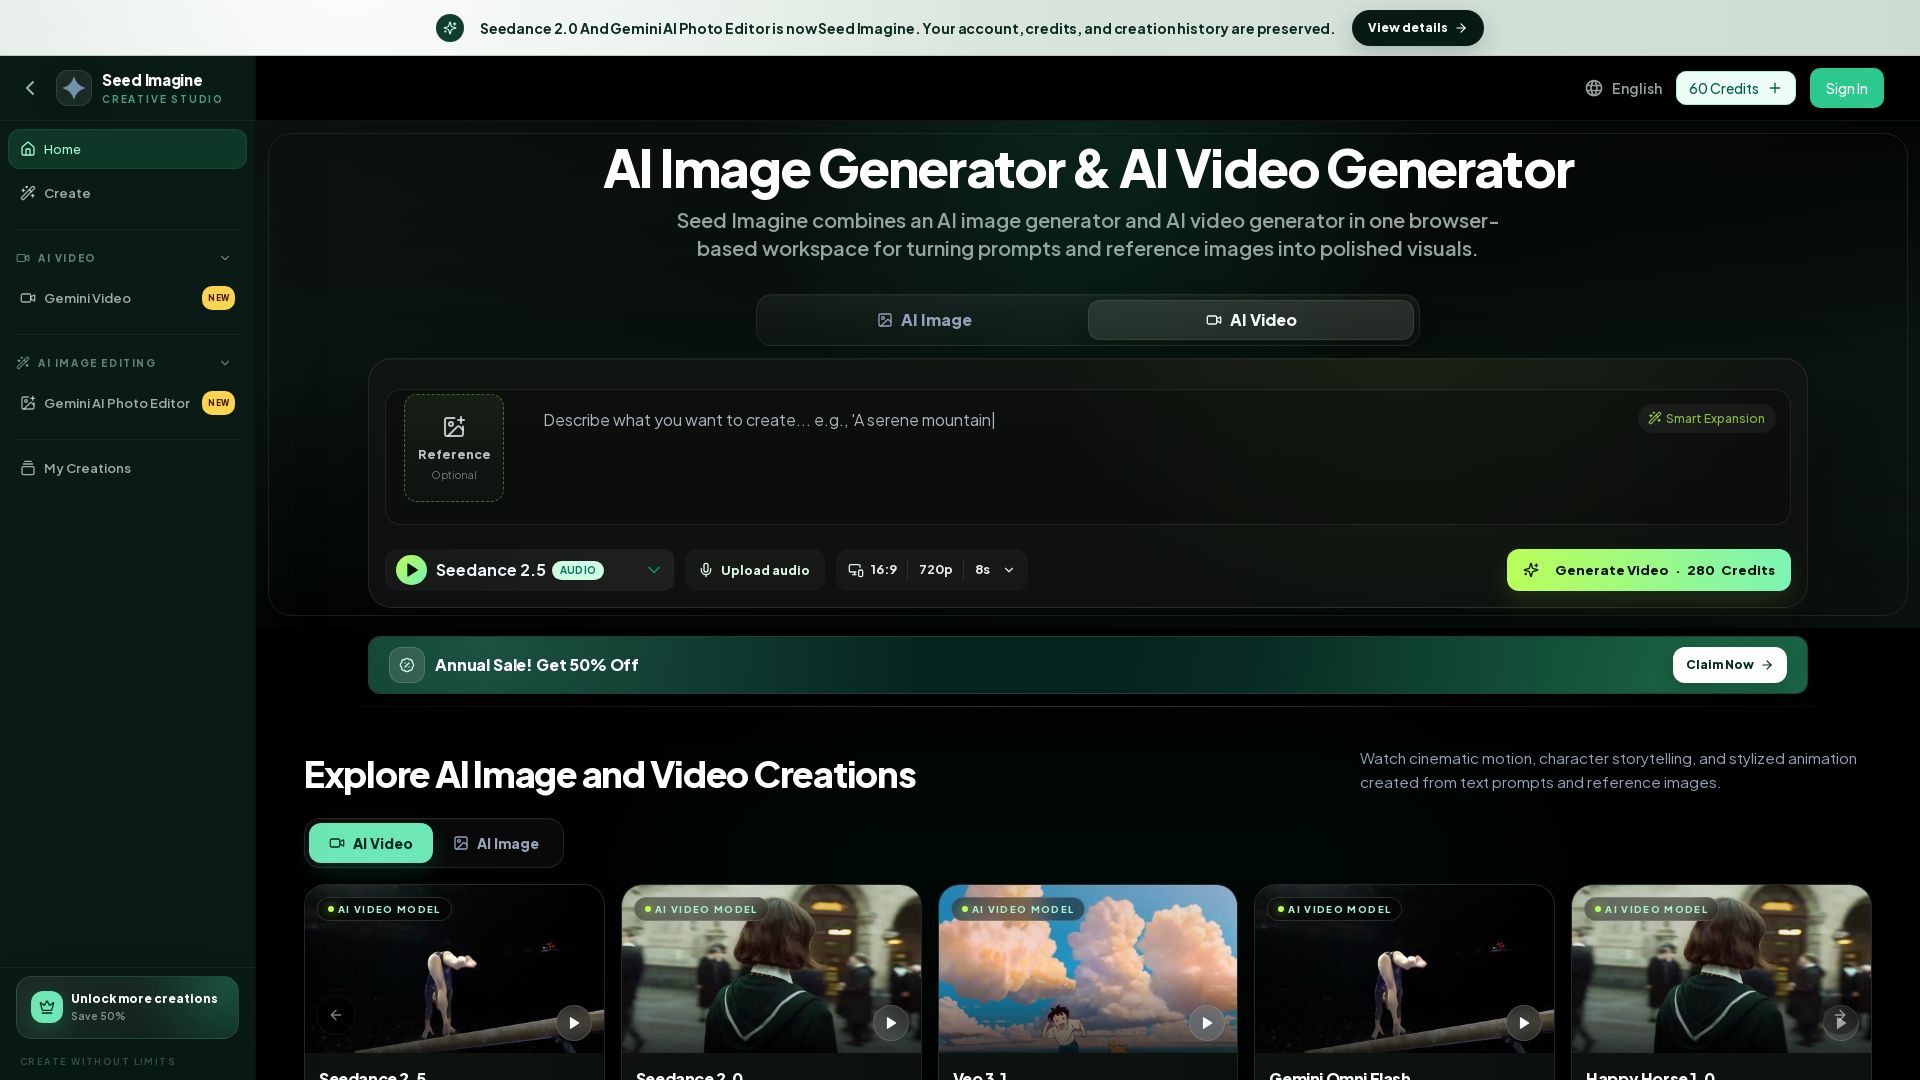This screenshot has width=1920, height=1080.
Task: Click the Reference image upload icon
Action: click(x=454, y=427)
